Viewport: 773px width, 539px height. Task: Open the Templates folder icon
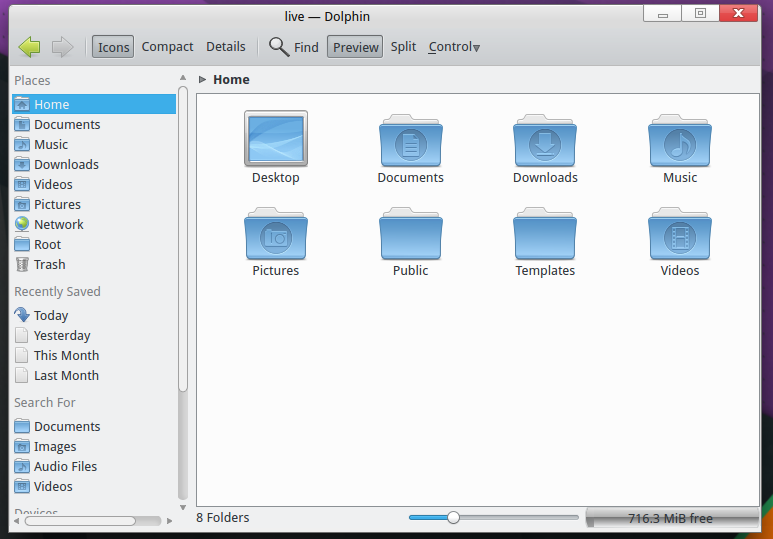545,235
